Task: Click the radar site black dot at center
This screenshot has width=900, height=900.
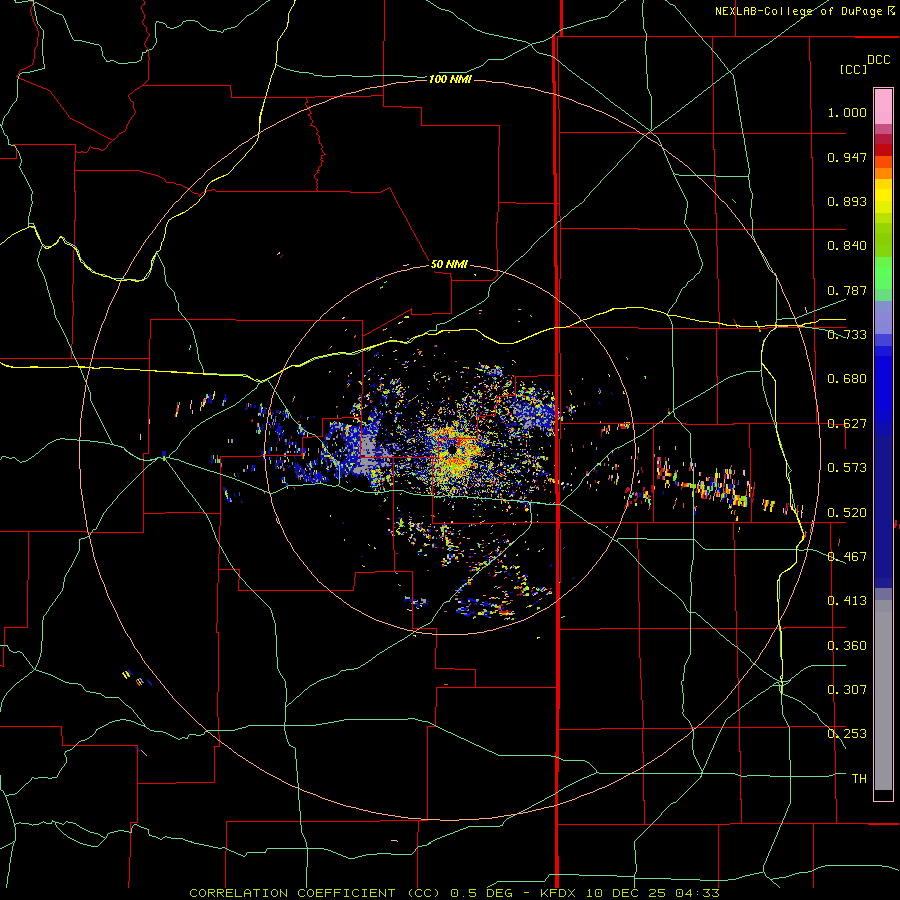Action: [452, 450]
